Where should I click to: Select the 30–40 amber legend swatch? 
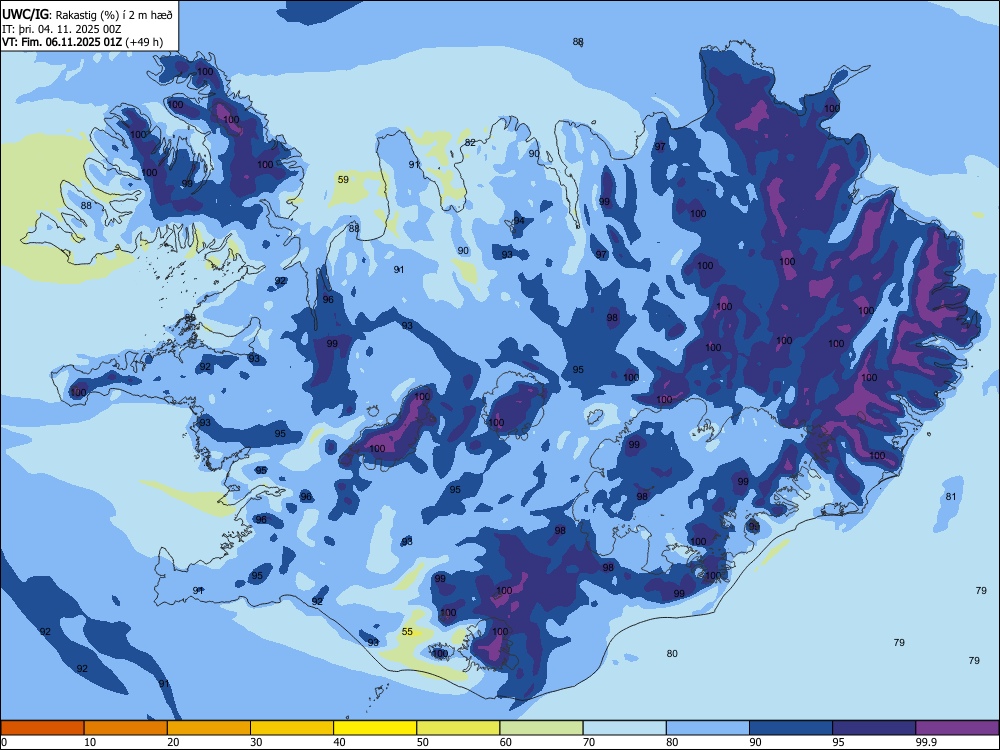[x=292, y=728]
